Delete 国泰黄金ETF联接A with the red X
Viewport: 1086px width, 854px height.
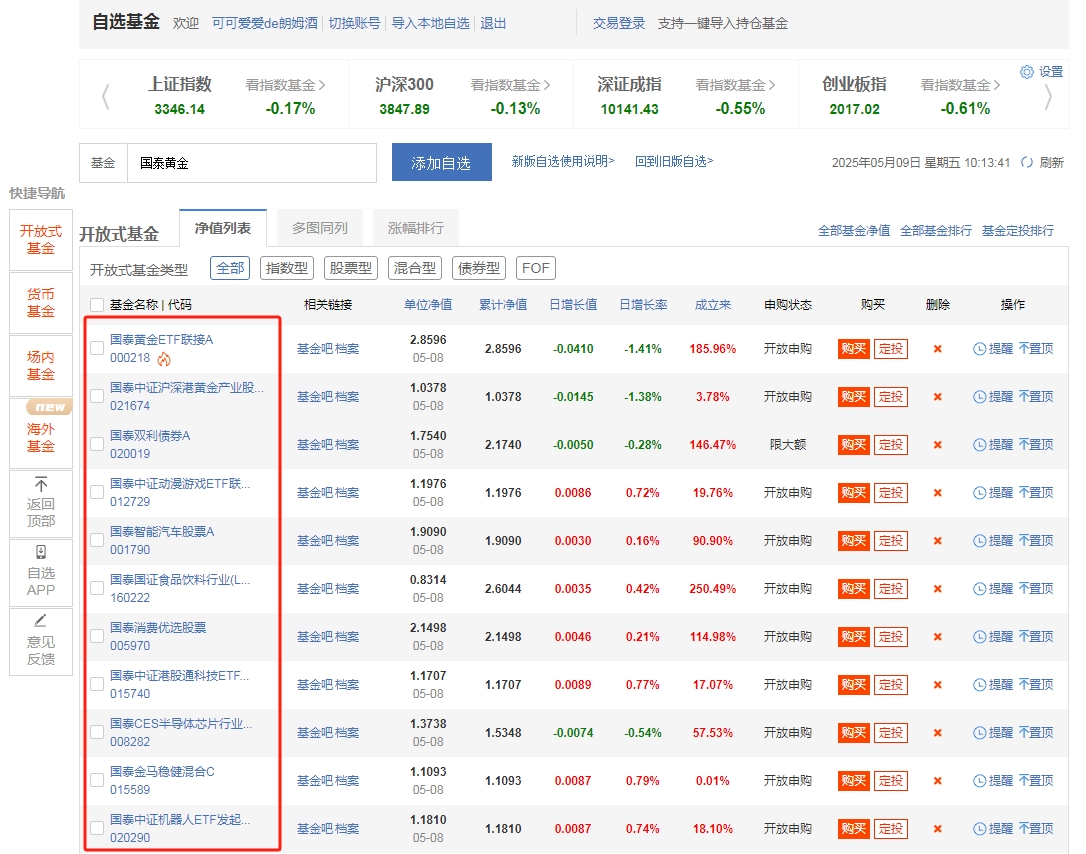[937, 349]
